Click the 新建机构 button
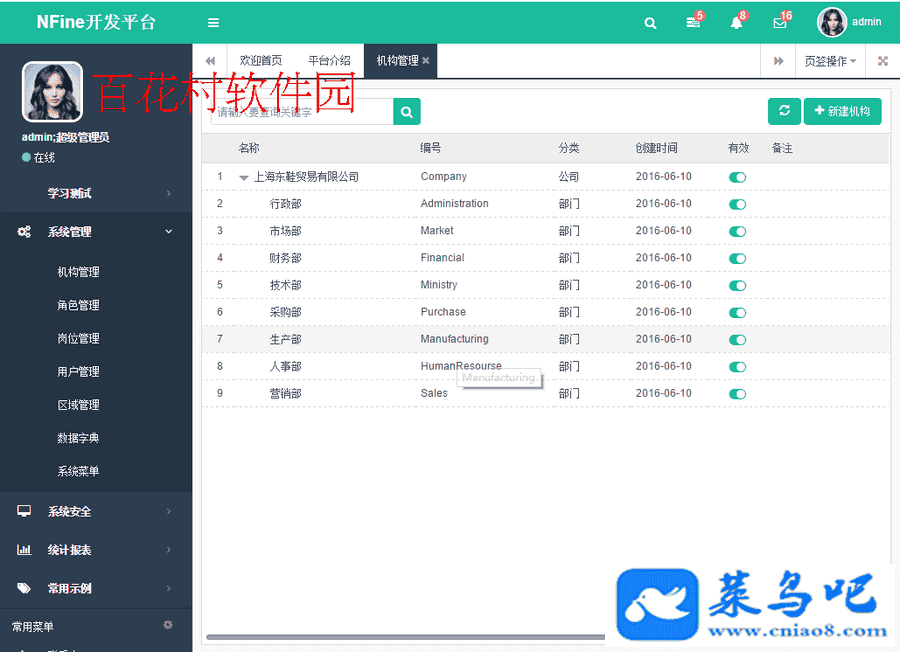Viewport: 900px width, 652px height. 842,111
